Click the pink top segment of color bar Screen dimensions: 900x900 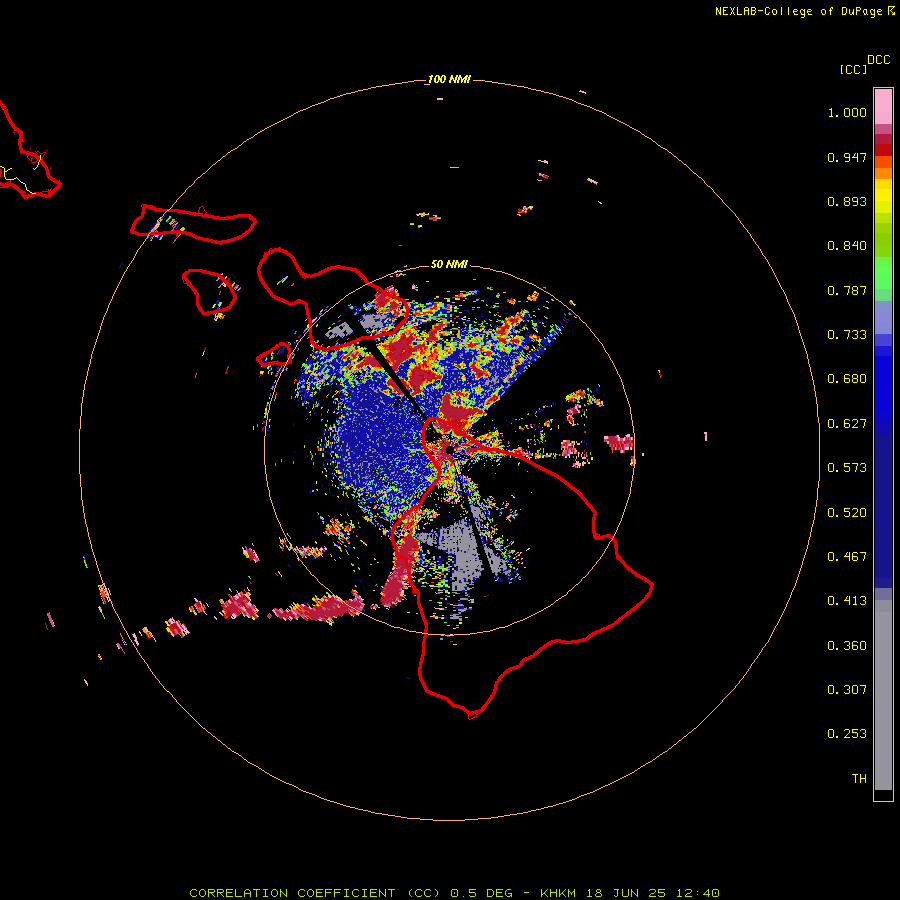[883, 106]
